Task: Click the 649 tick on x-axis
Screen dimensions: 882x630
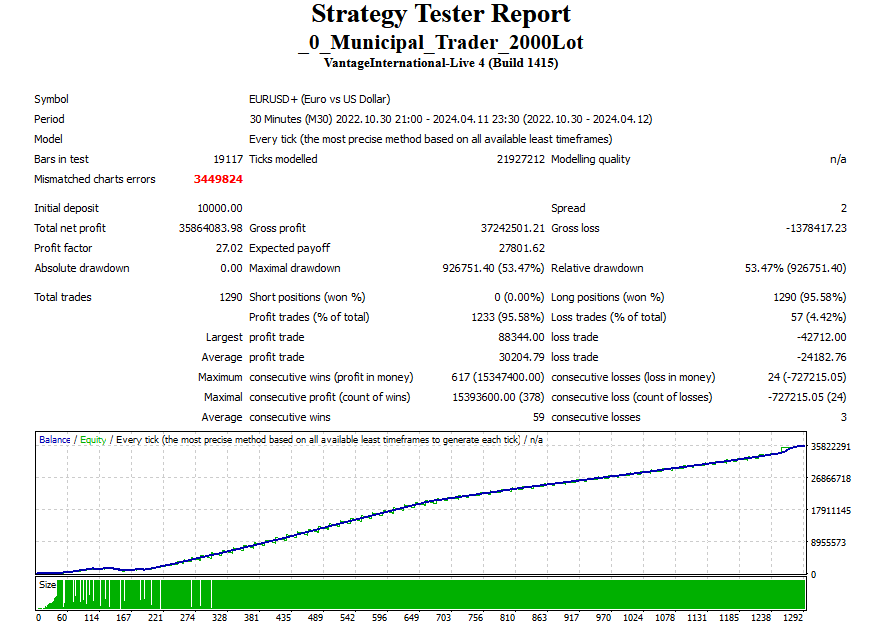Action: point(411,618)
